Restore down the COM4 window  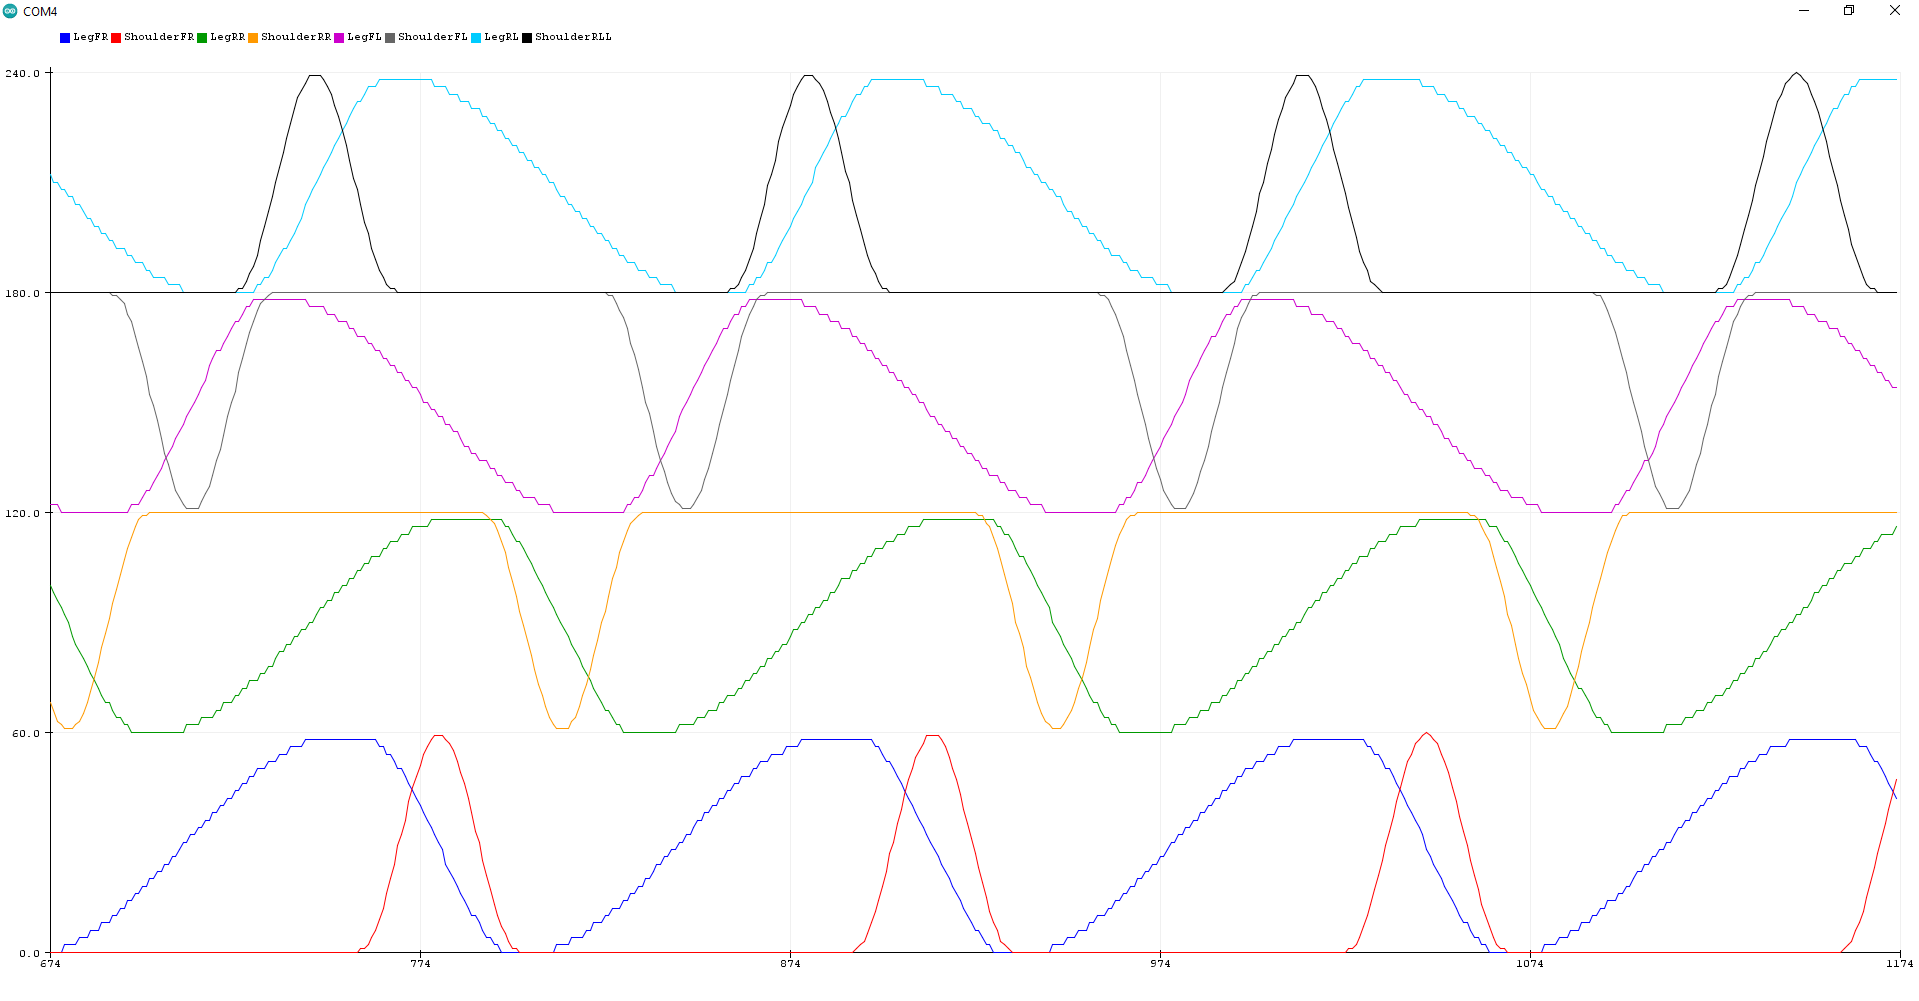tap(1849, 11)
